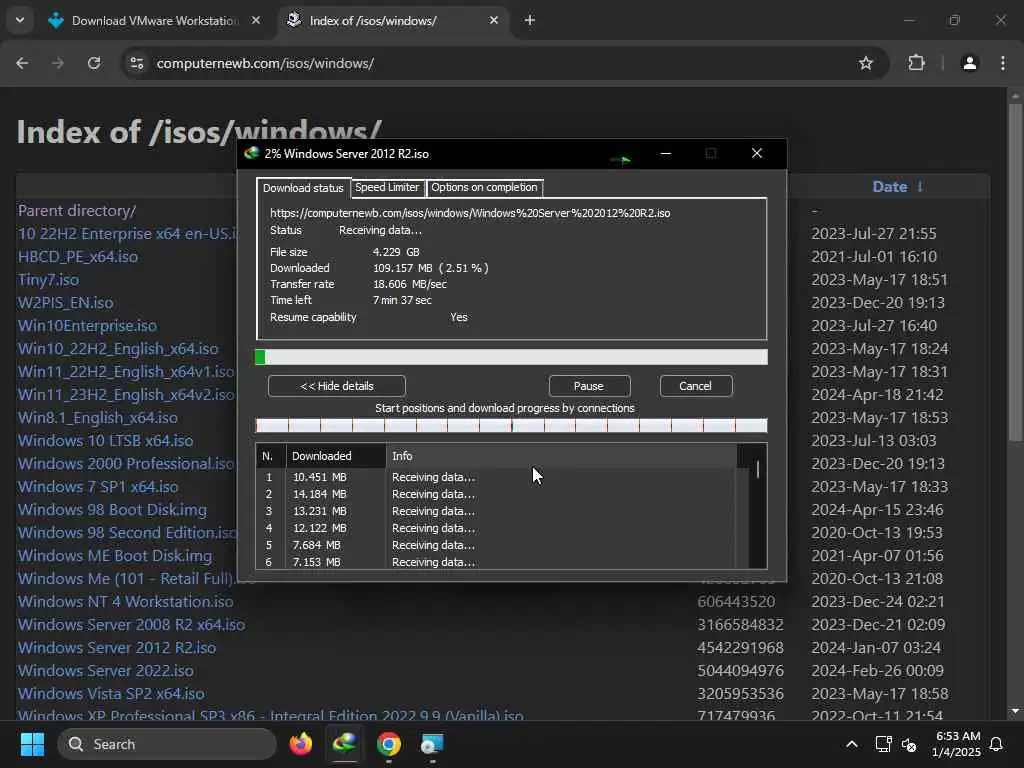Screen dimensions: 1024x768
Task: Open the Chrome extensions puzzle icon
Action: tap(916, 63)
